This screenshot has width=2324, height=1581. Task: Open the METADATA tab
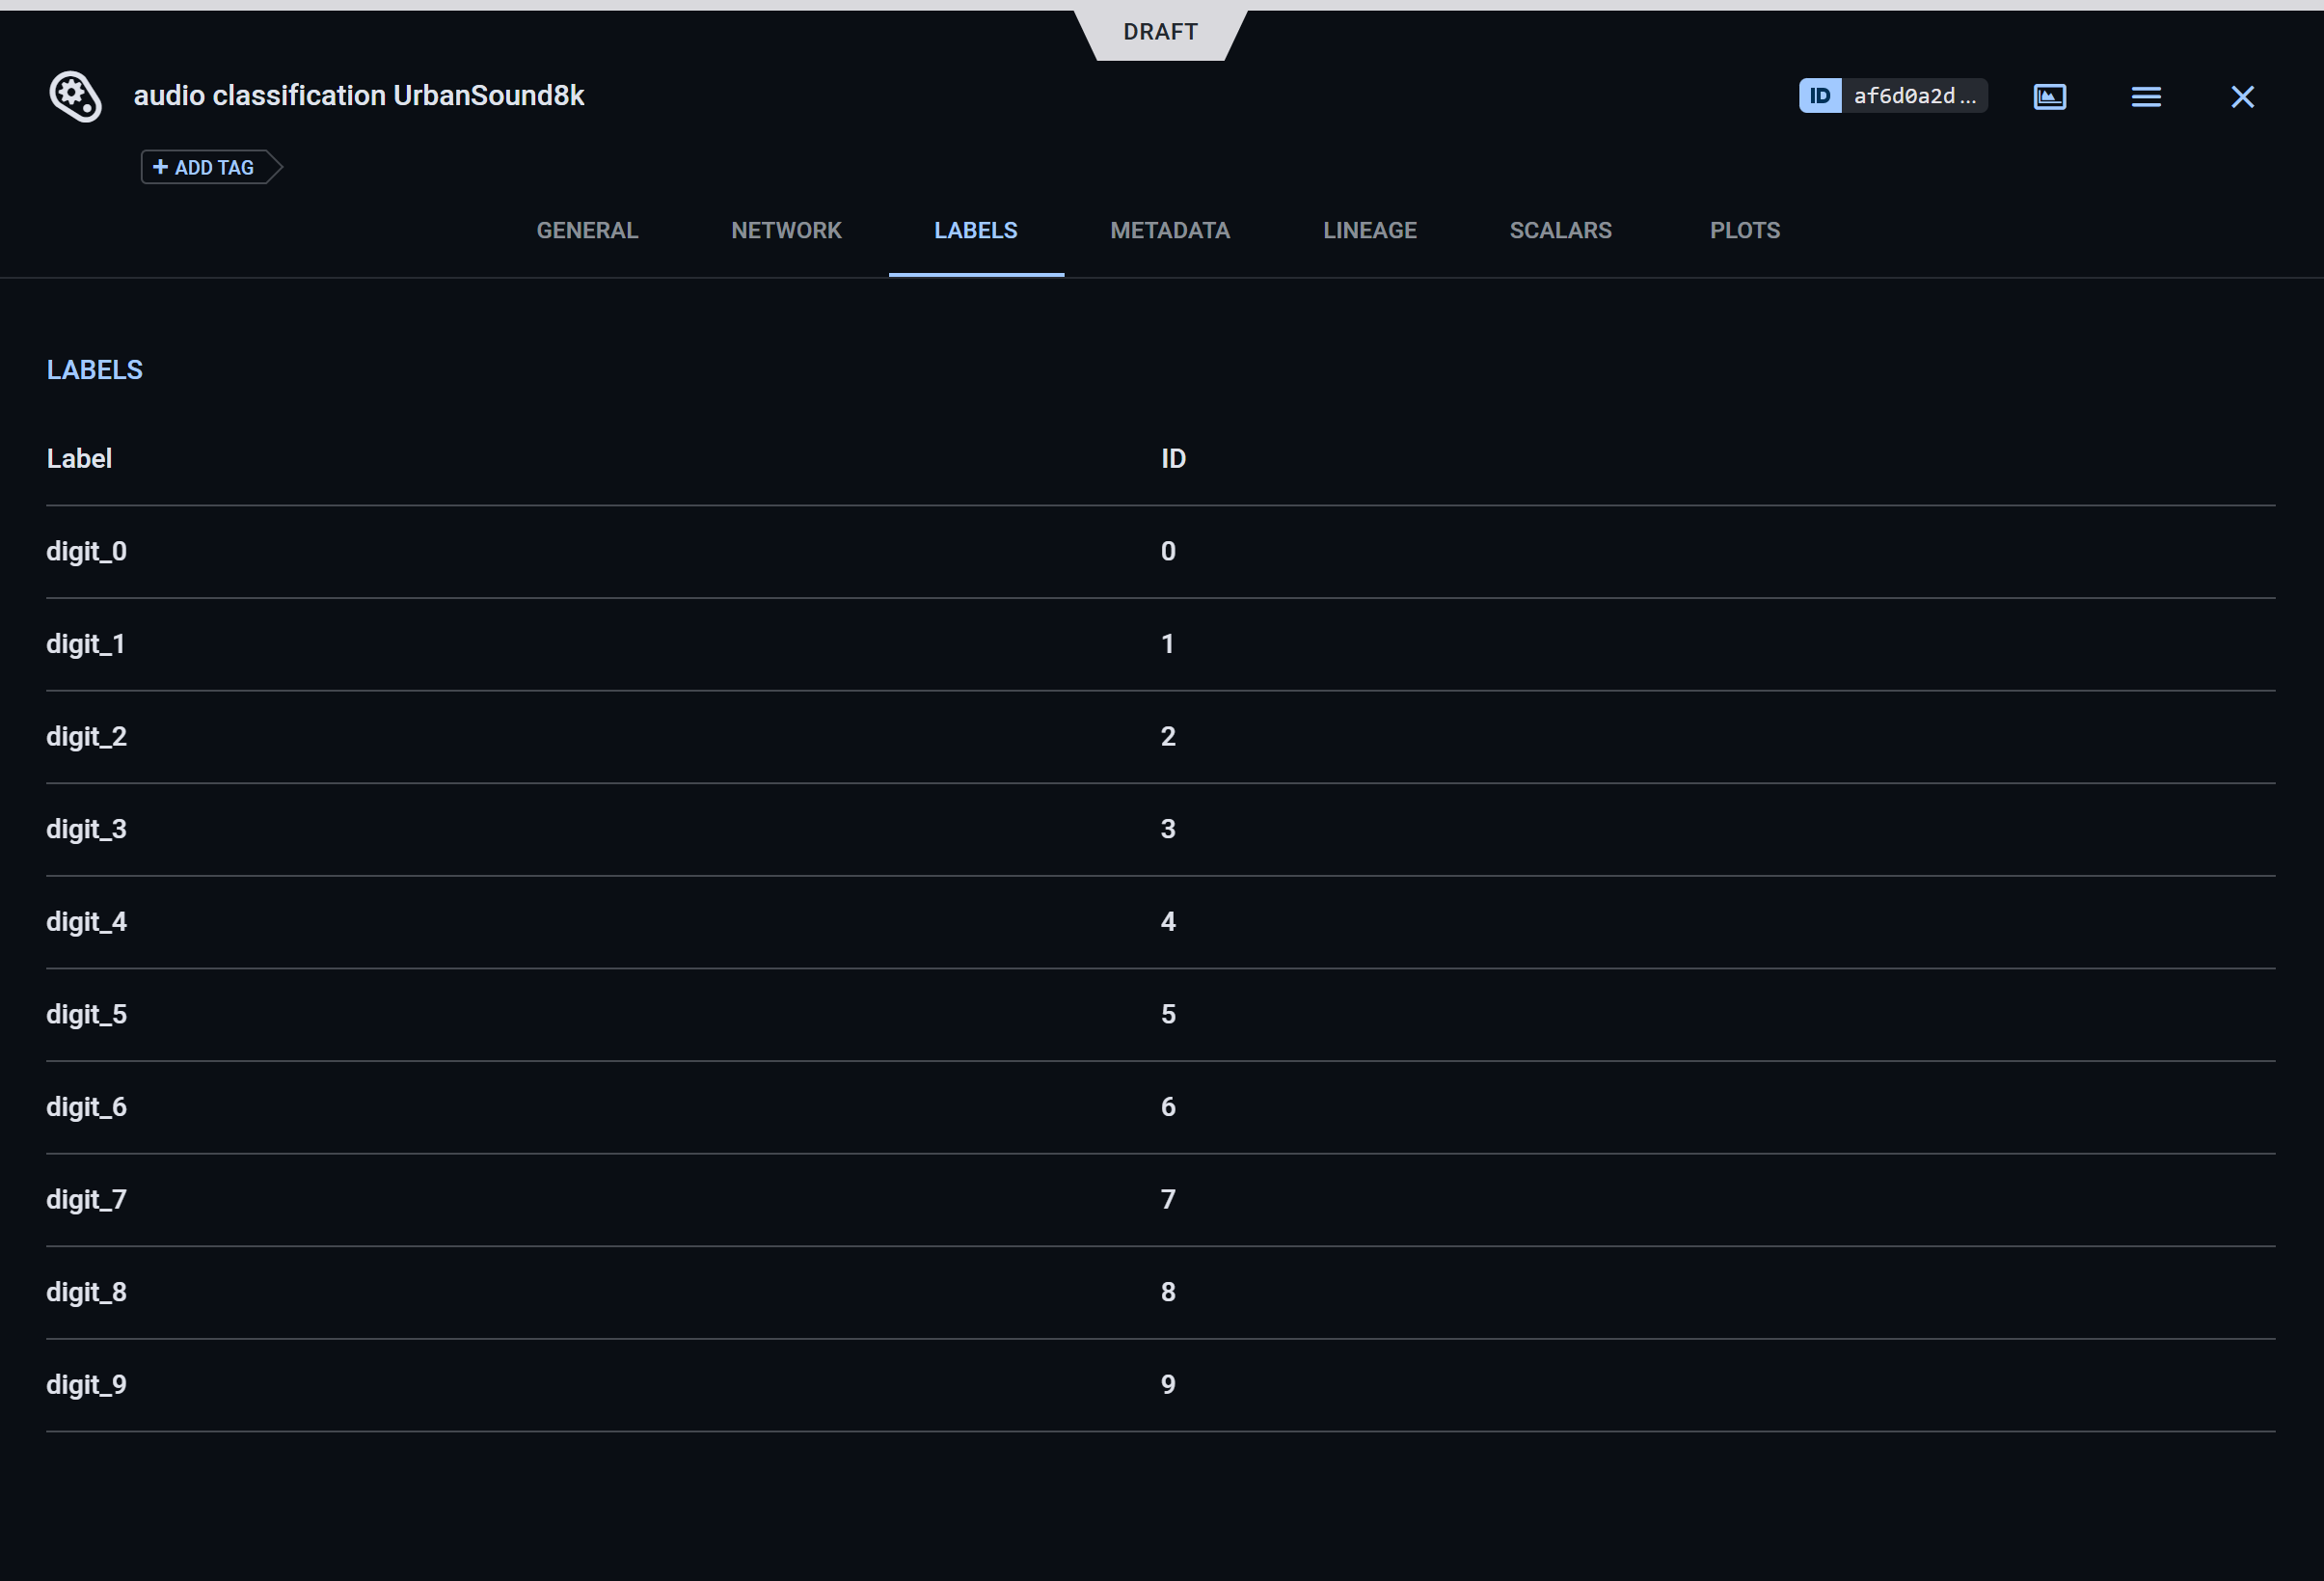point(1169,230)
